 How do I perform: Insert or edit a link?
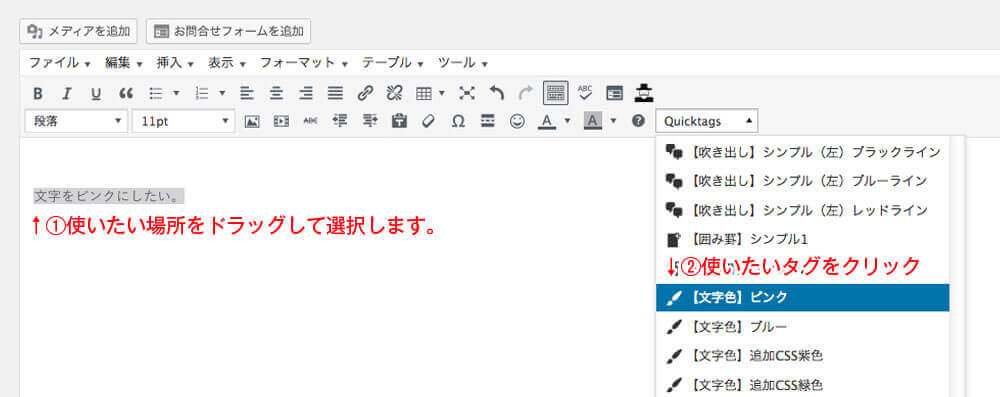point(365,93)
